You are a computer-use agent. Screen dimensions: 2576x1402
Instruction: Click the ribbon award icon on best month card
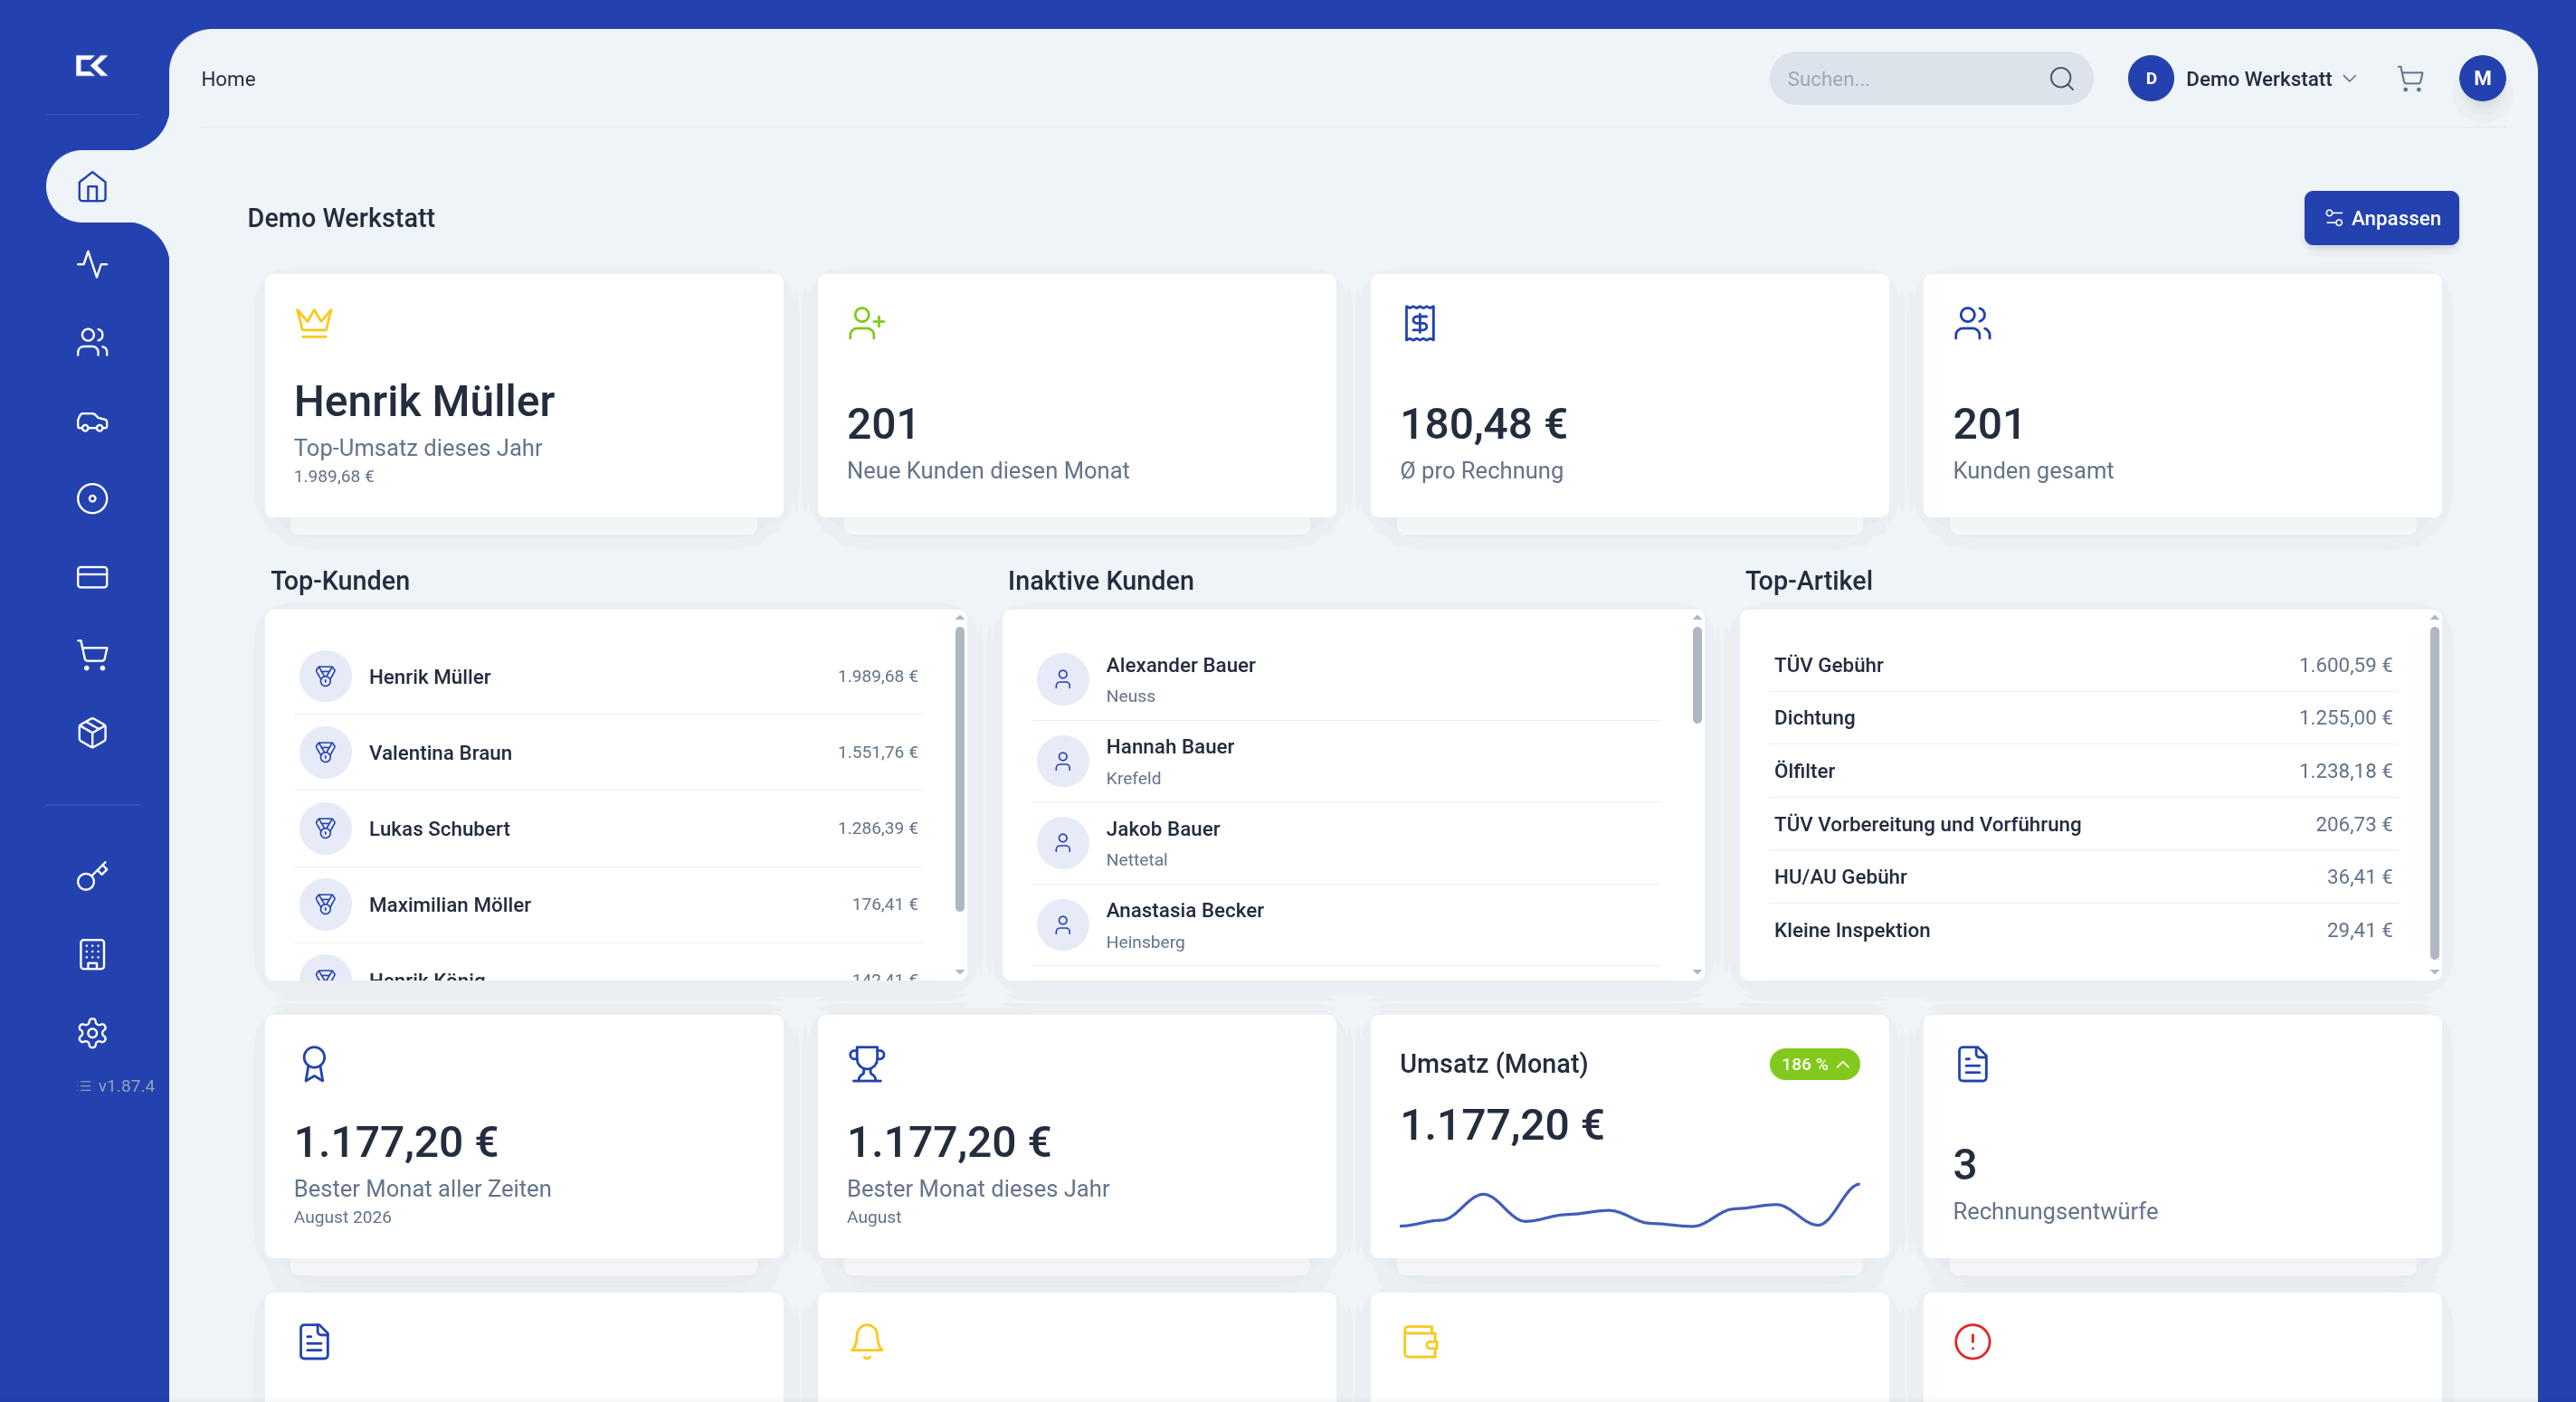point(314,1064)
